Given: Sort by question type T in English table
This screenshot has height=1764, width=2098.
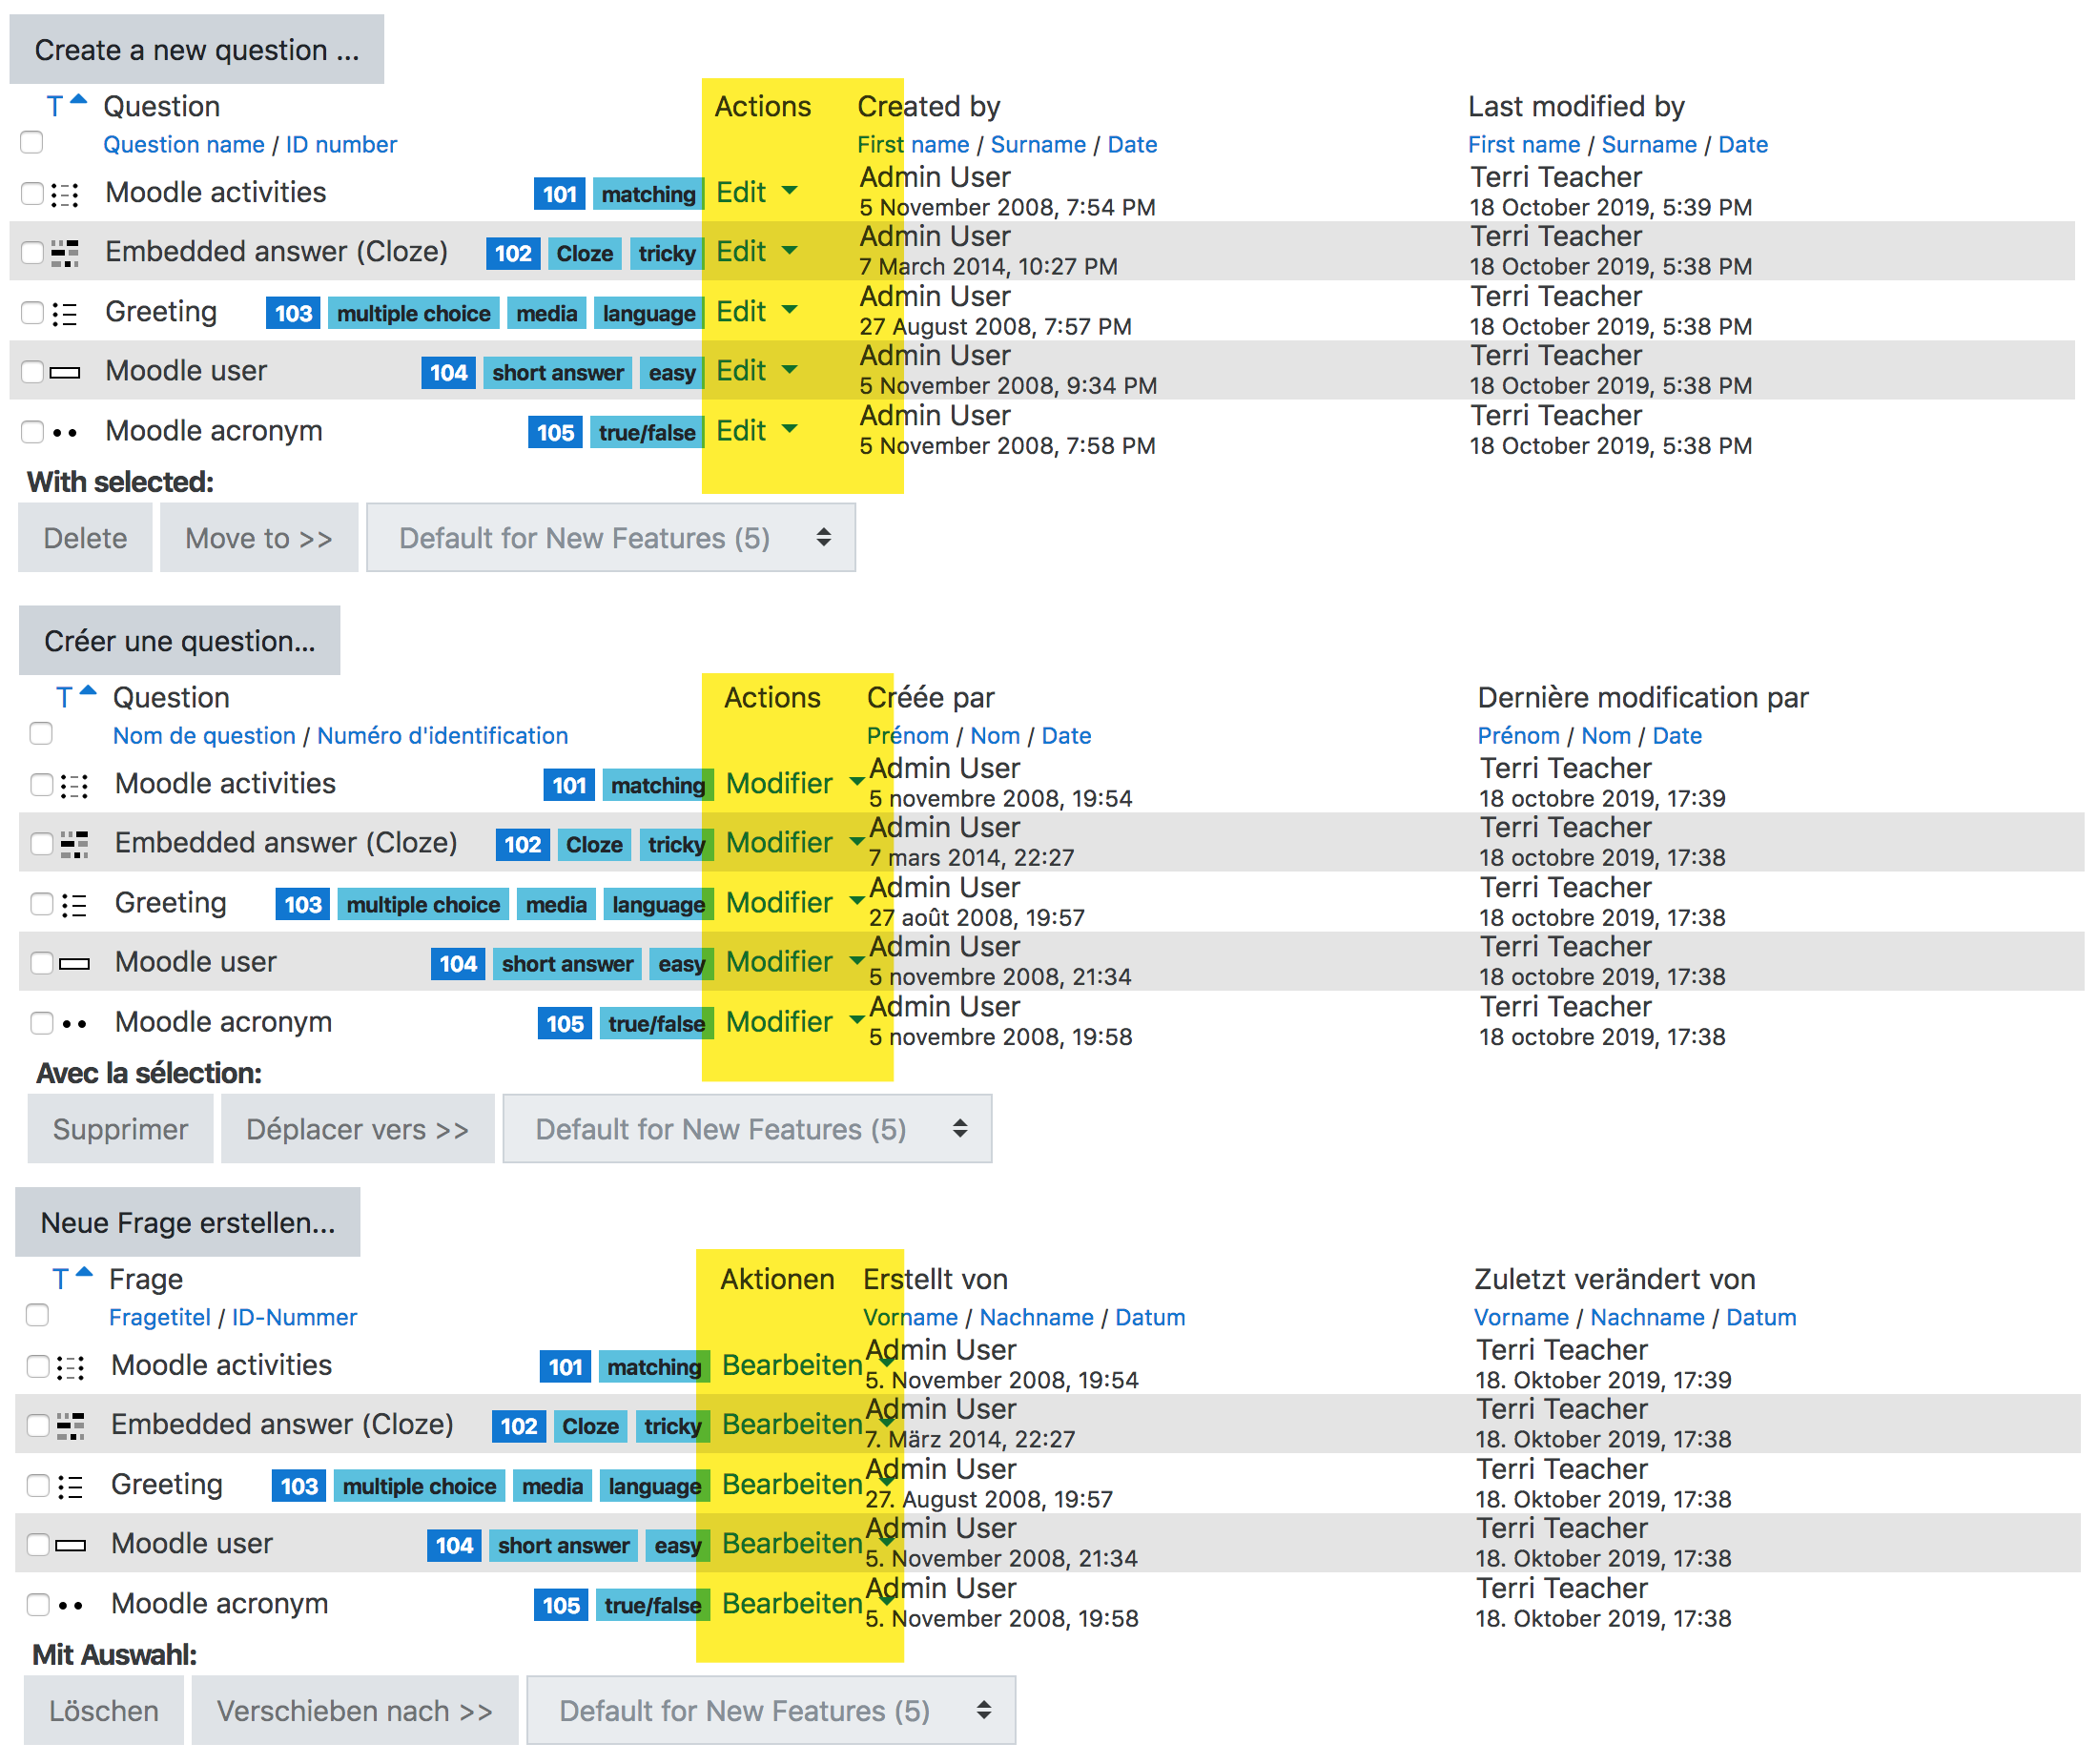Looking at the screenshot, I should click(x=55, y=106).
